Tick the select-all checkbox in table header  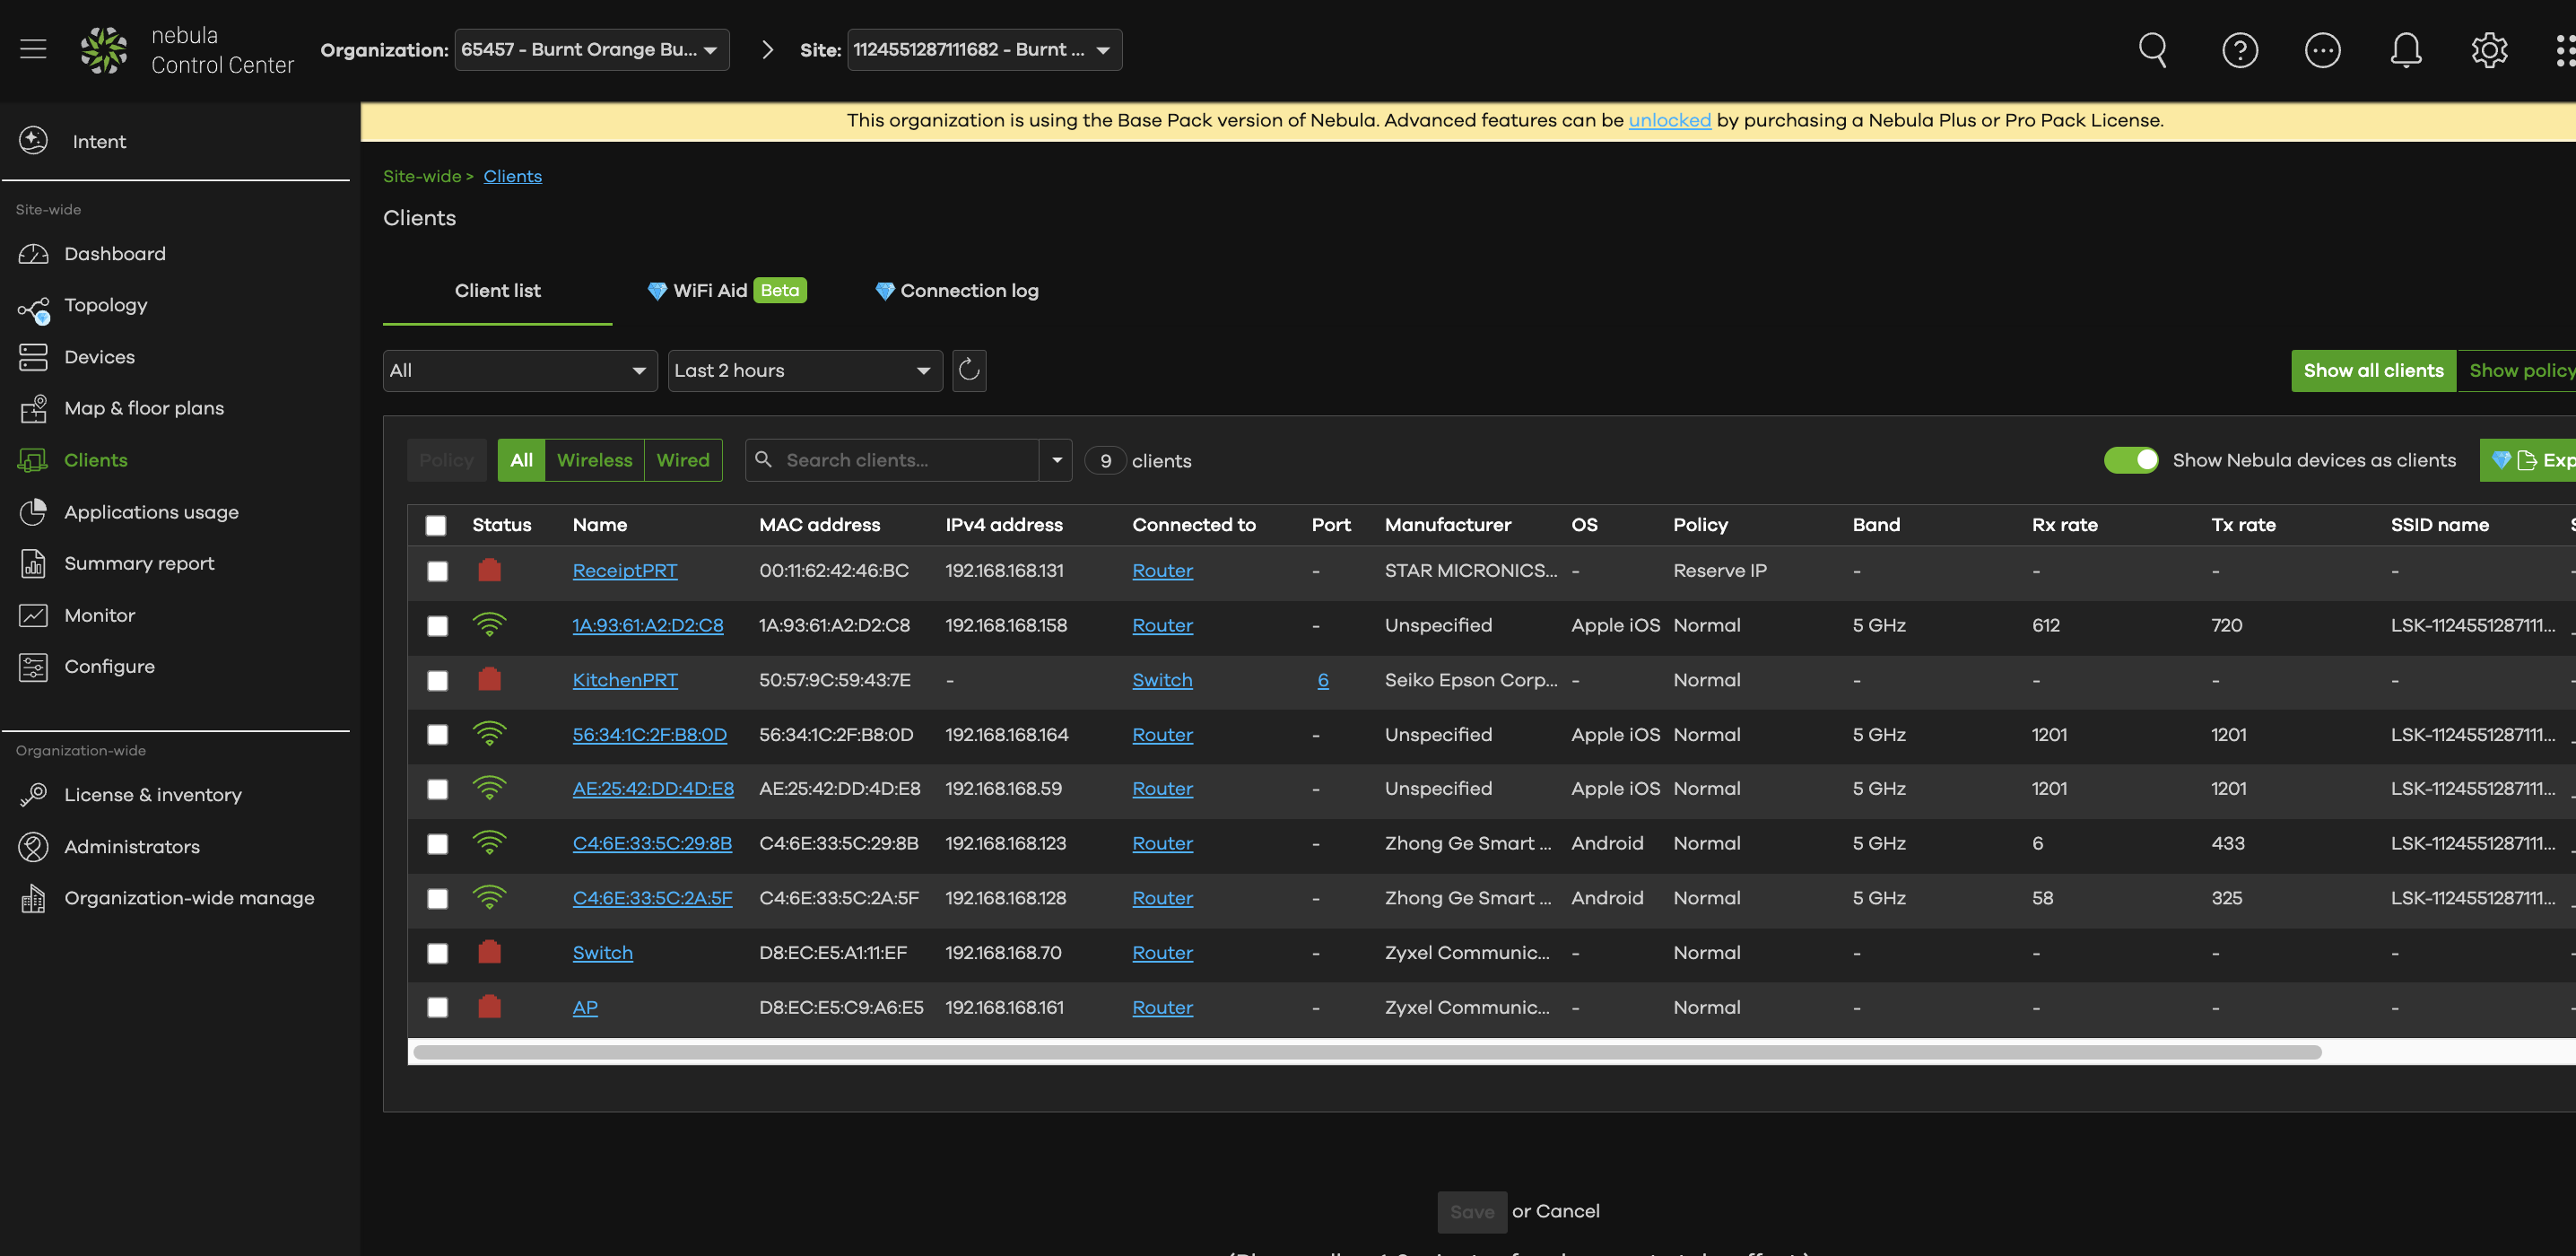click(x=436, y=526)
